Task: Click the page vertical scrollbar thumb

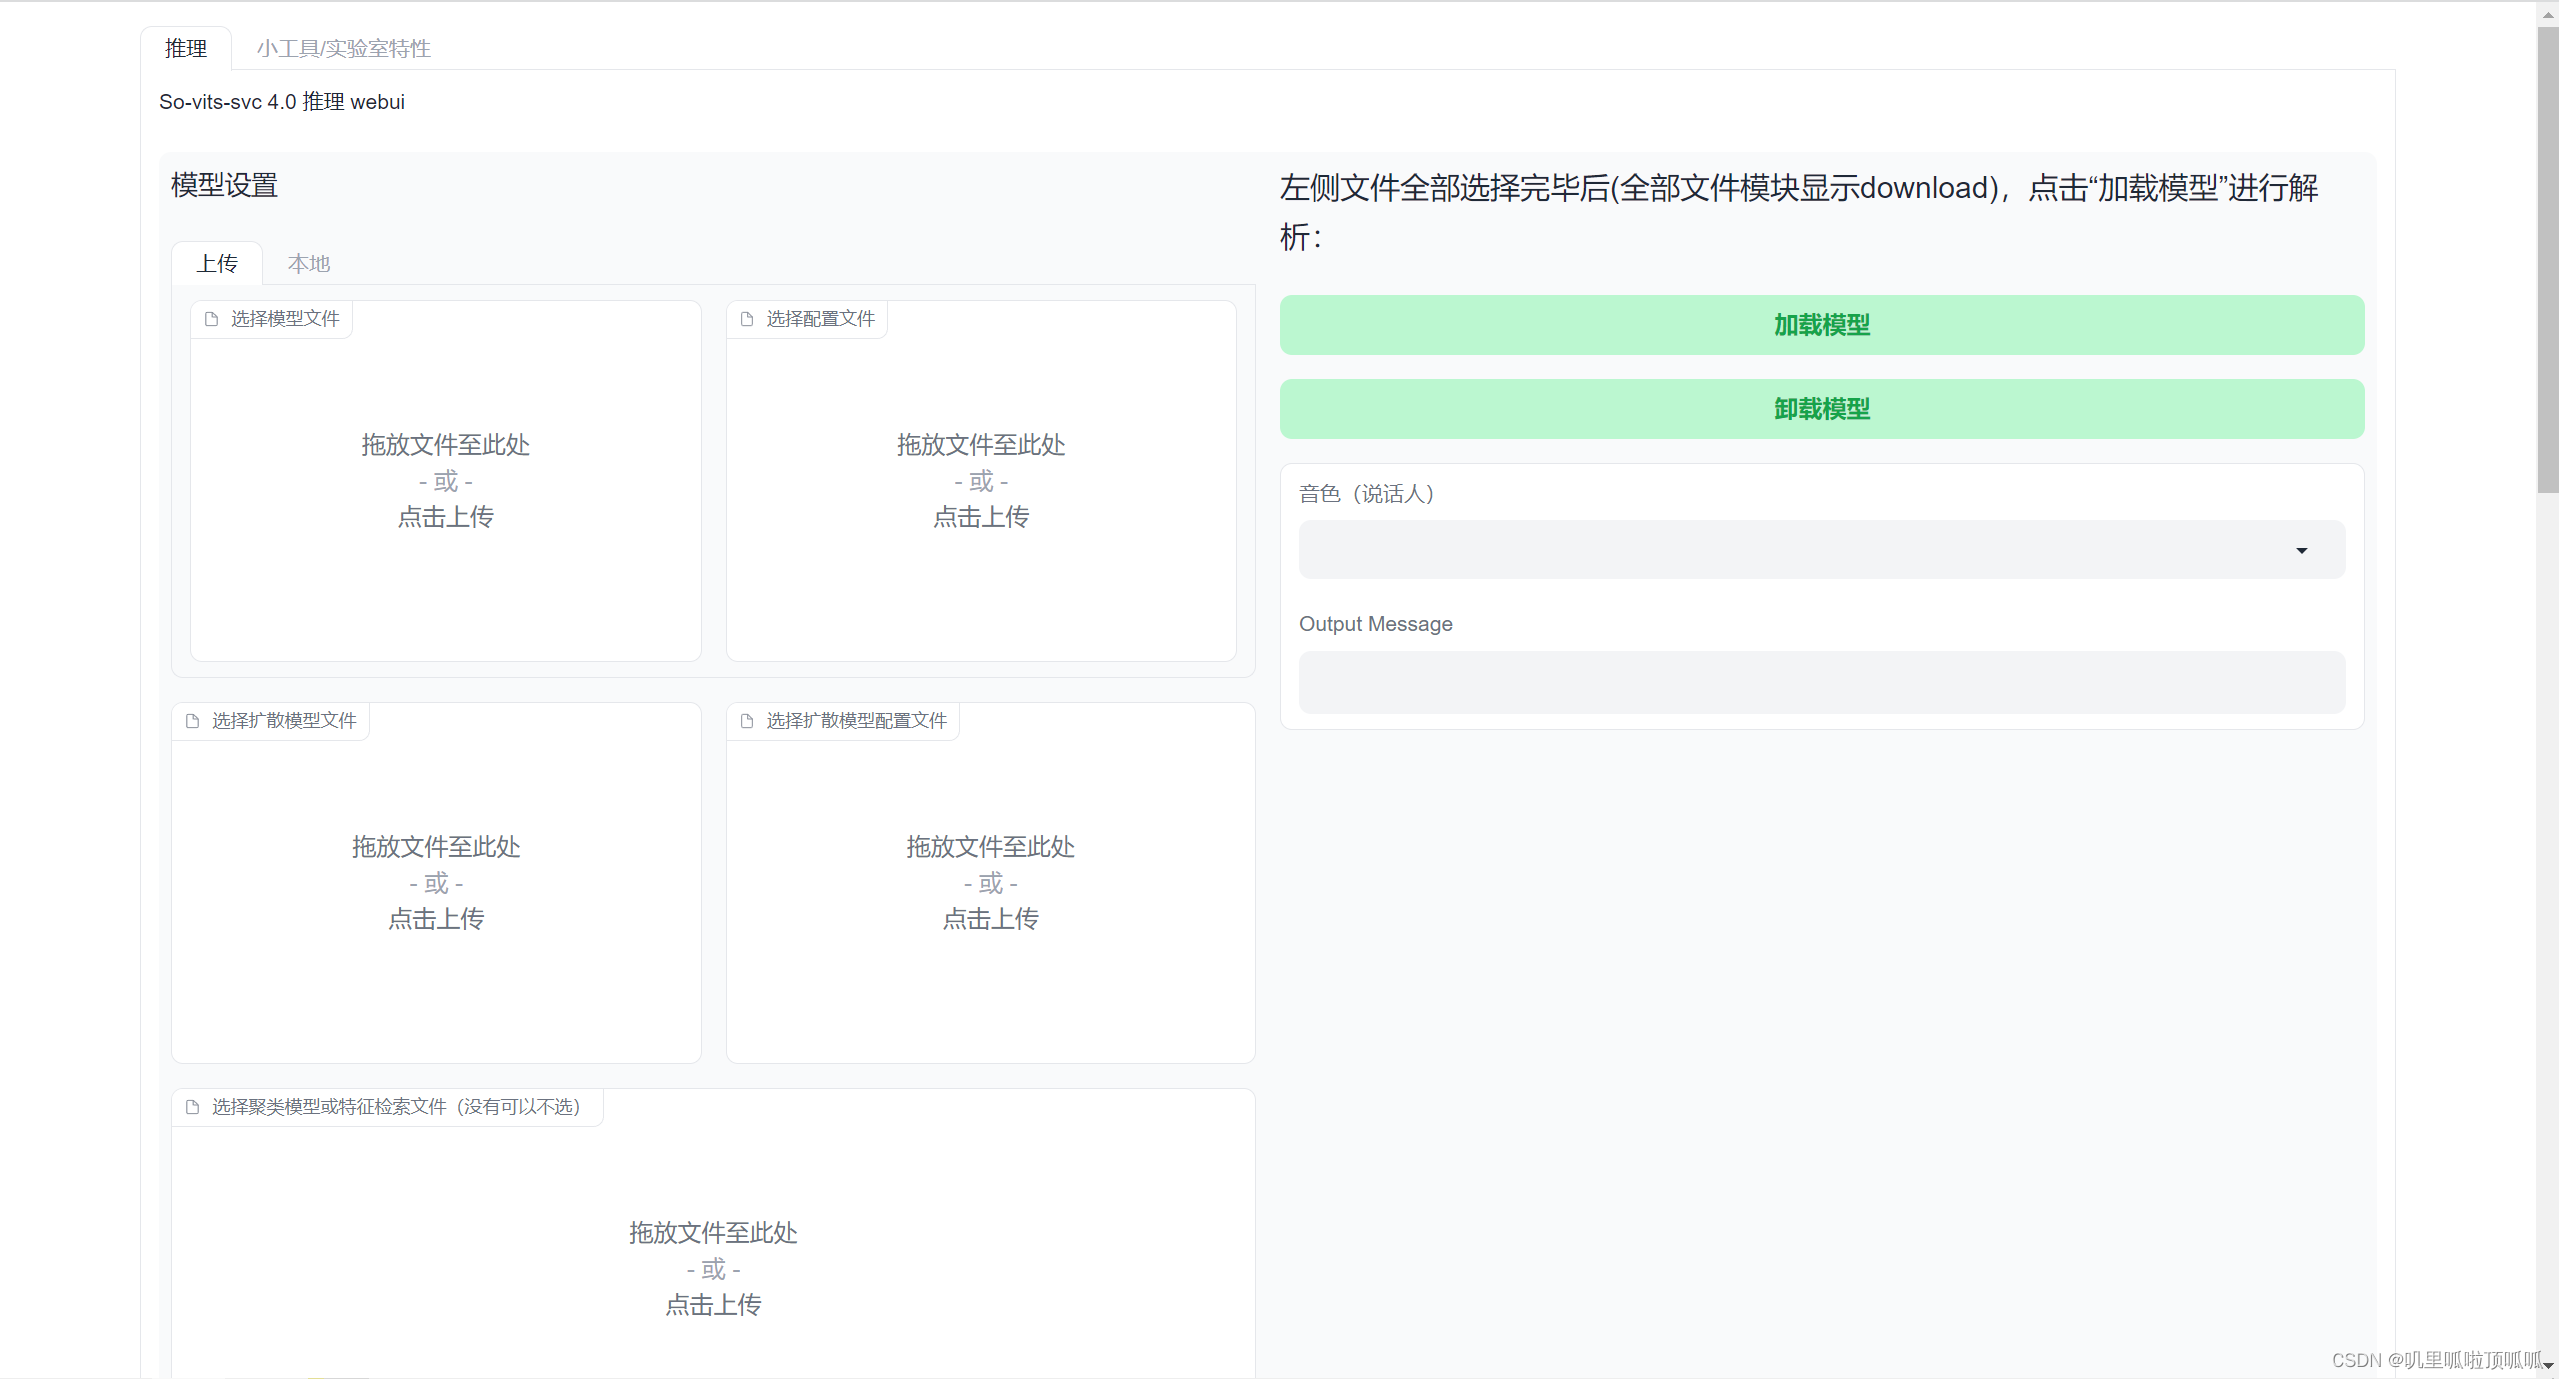Action: coord(2547,260)
